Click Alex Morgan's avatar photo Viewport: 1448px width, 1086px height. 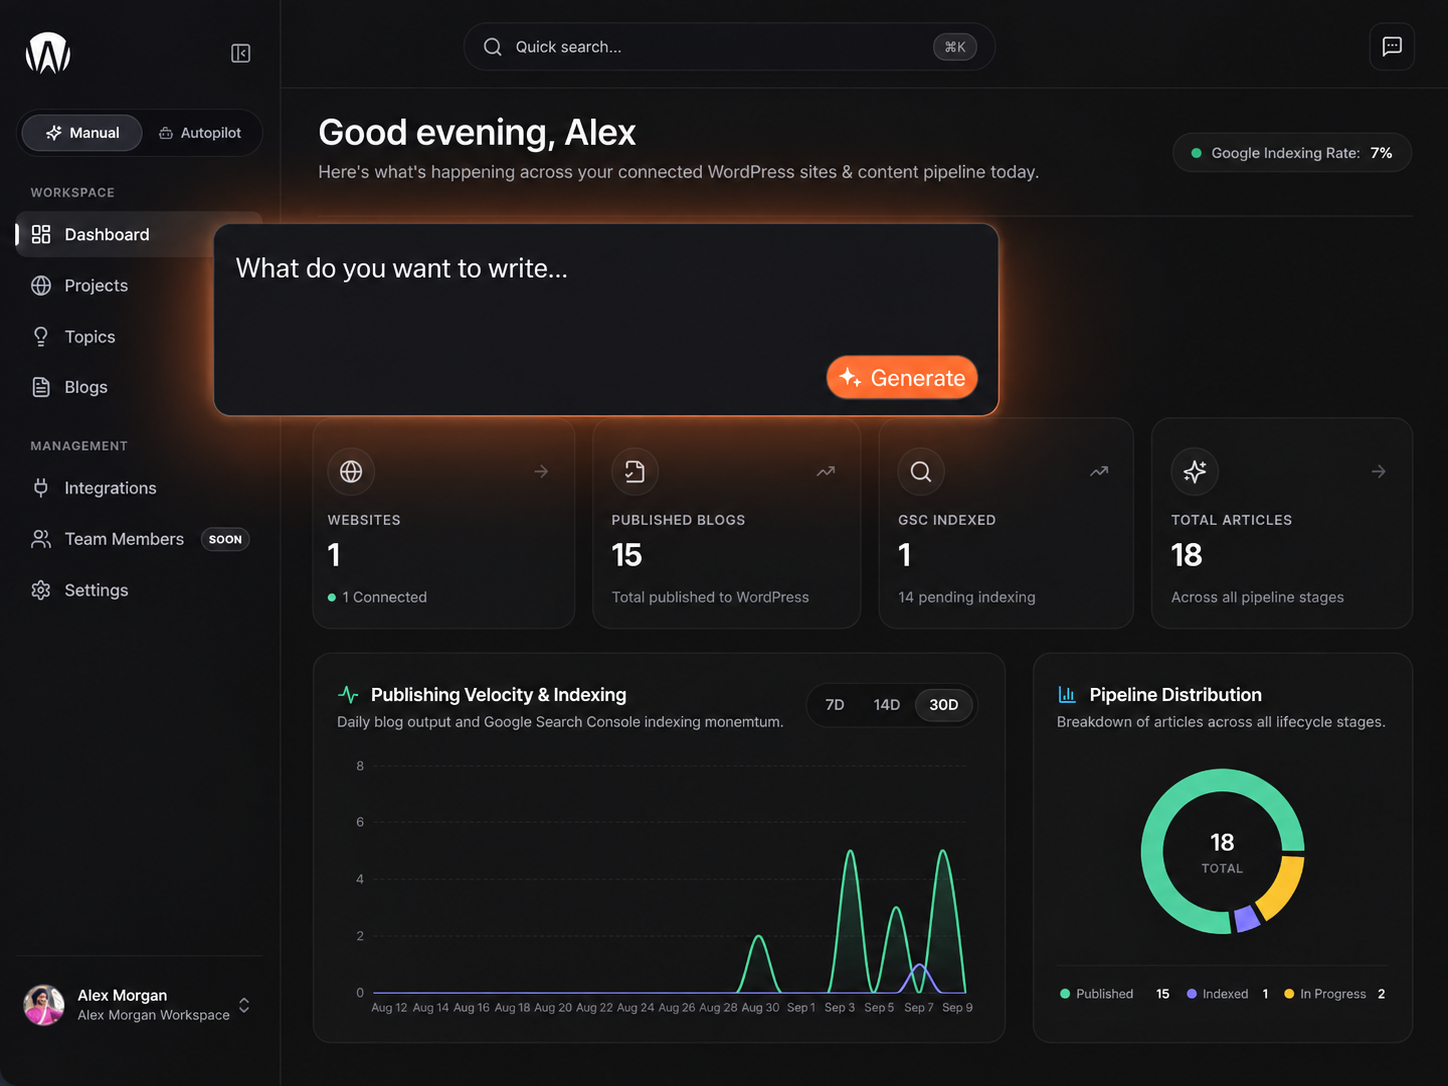[44, 1004]
